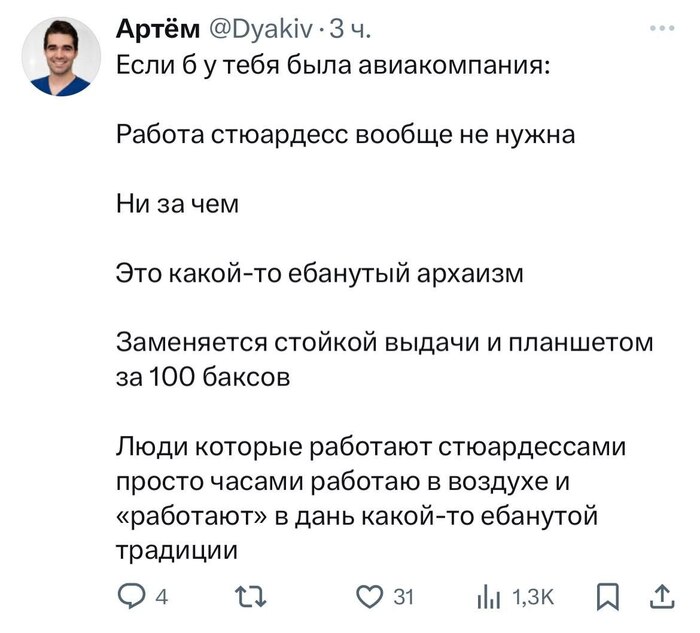
Task: Like the tweet with the heart icon
Action: (x=372, y=598)
